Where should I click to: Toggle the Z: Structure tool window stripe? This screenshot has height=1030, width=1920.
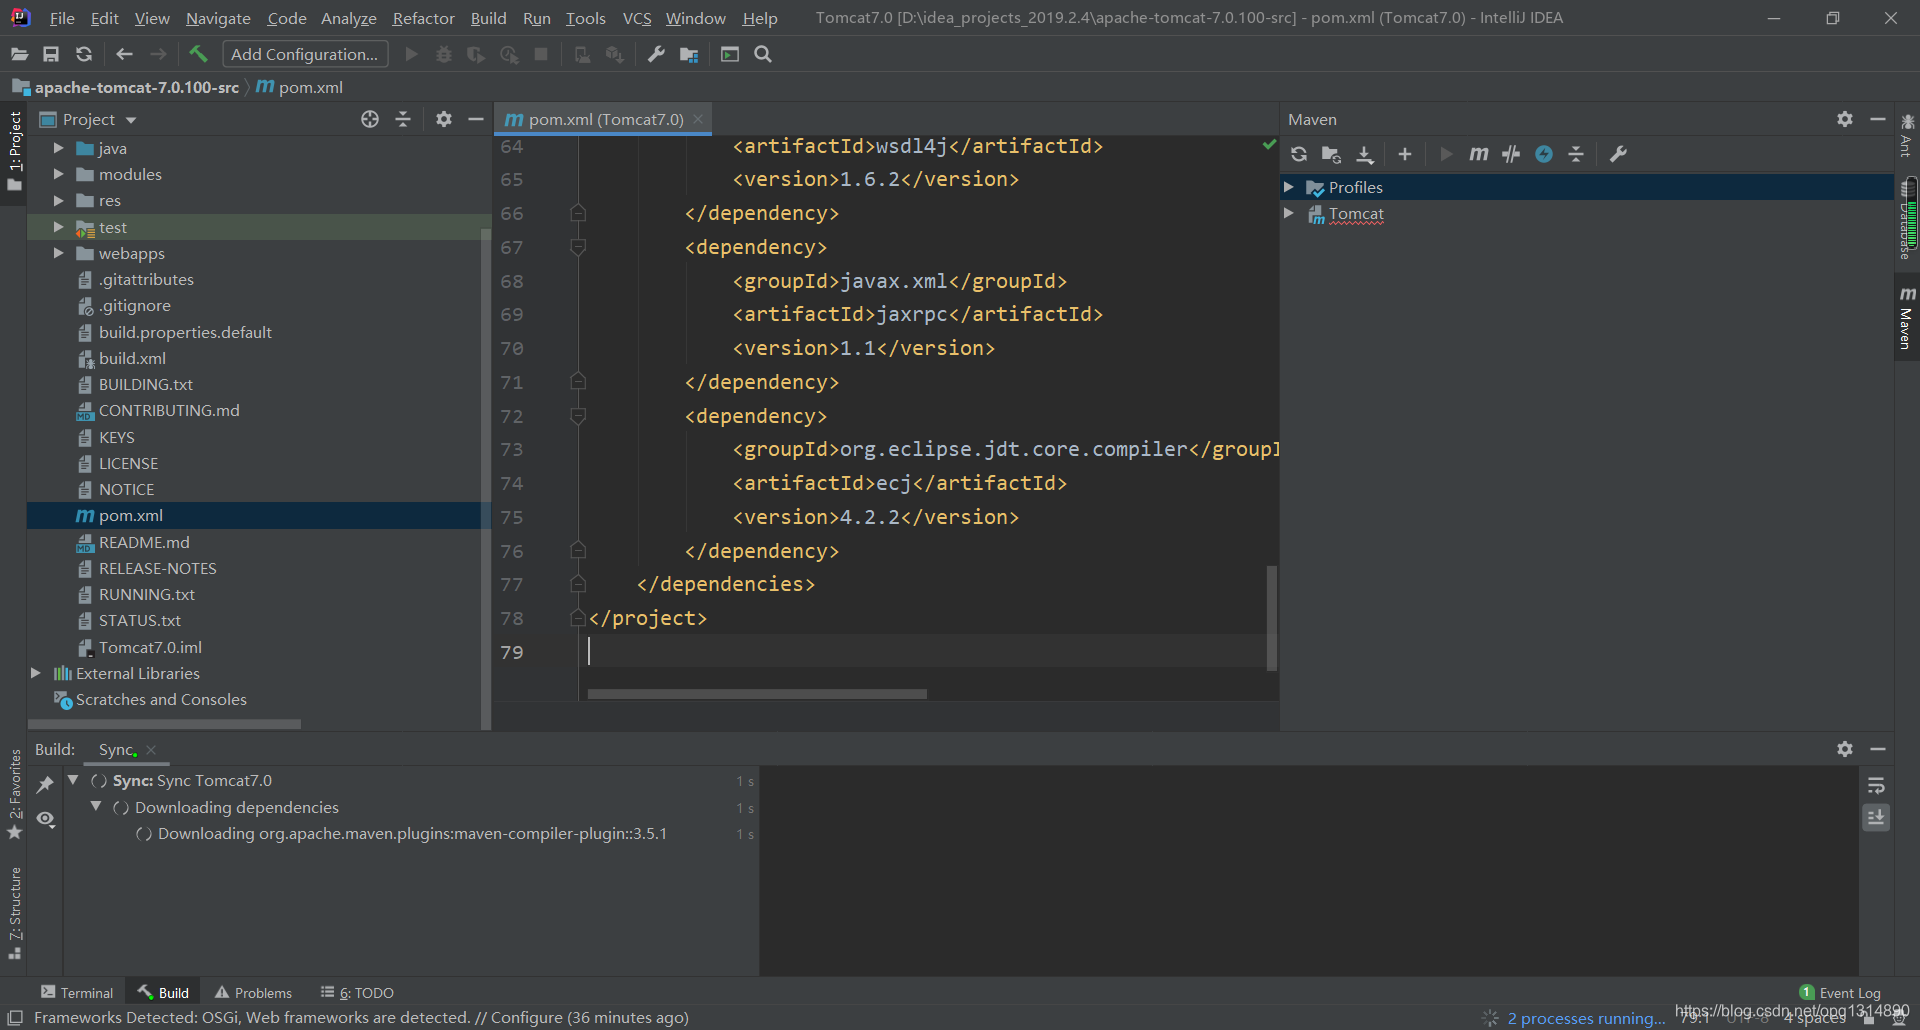(15, 913)
